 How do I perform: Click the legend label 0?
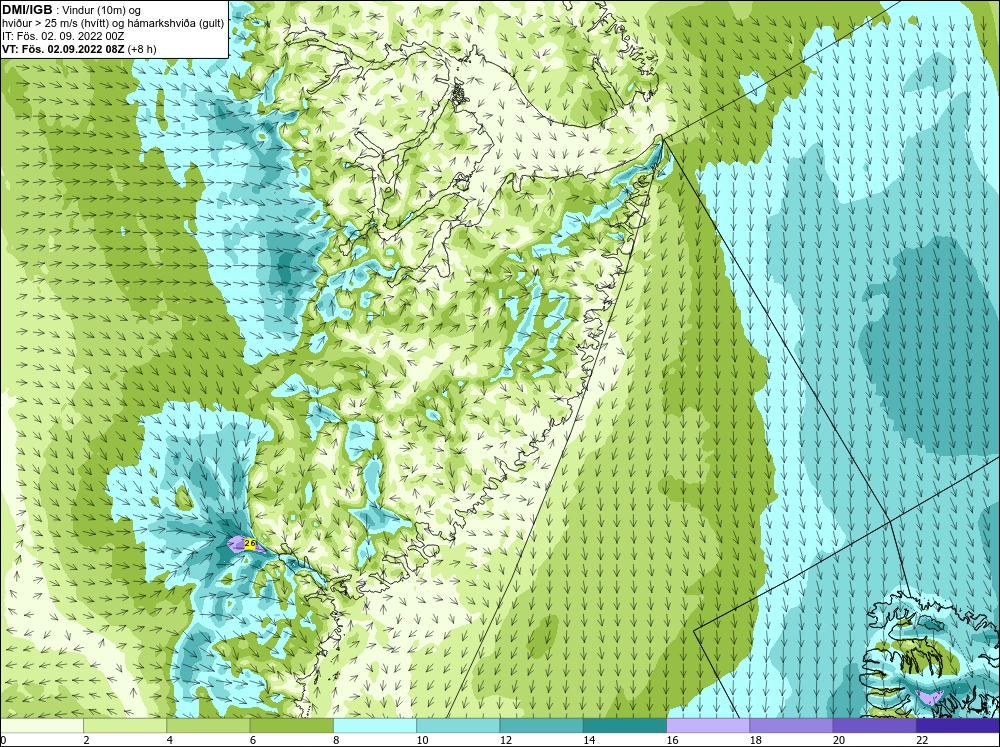click(3, 740)
